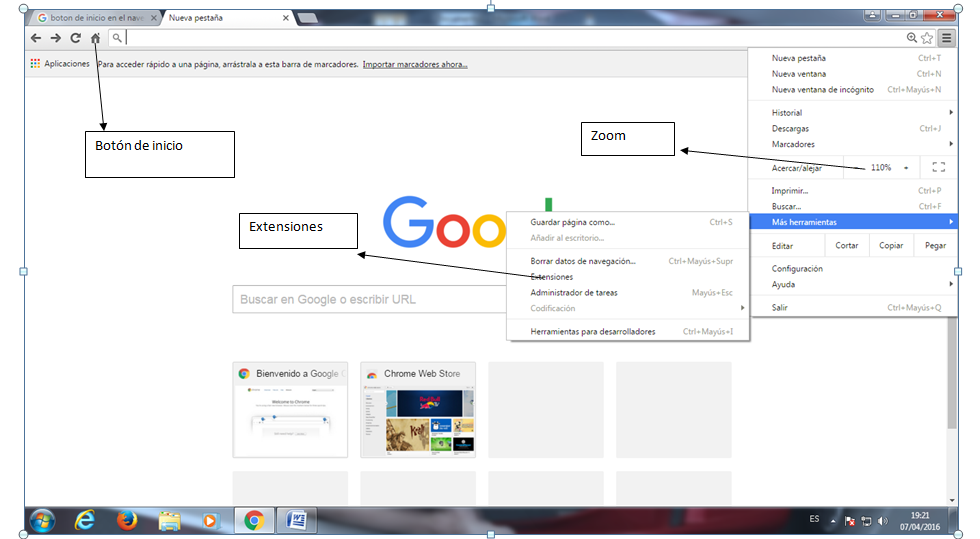Click the browser forward arrow

56,38
